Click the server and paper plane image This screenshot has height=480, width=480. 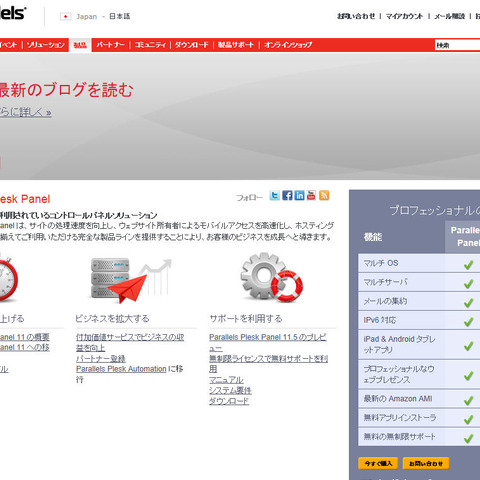click(x=131, y=280)
